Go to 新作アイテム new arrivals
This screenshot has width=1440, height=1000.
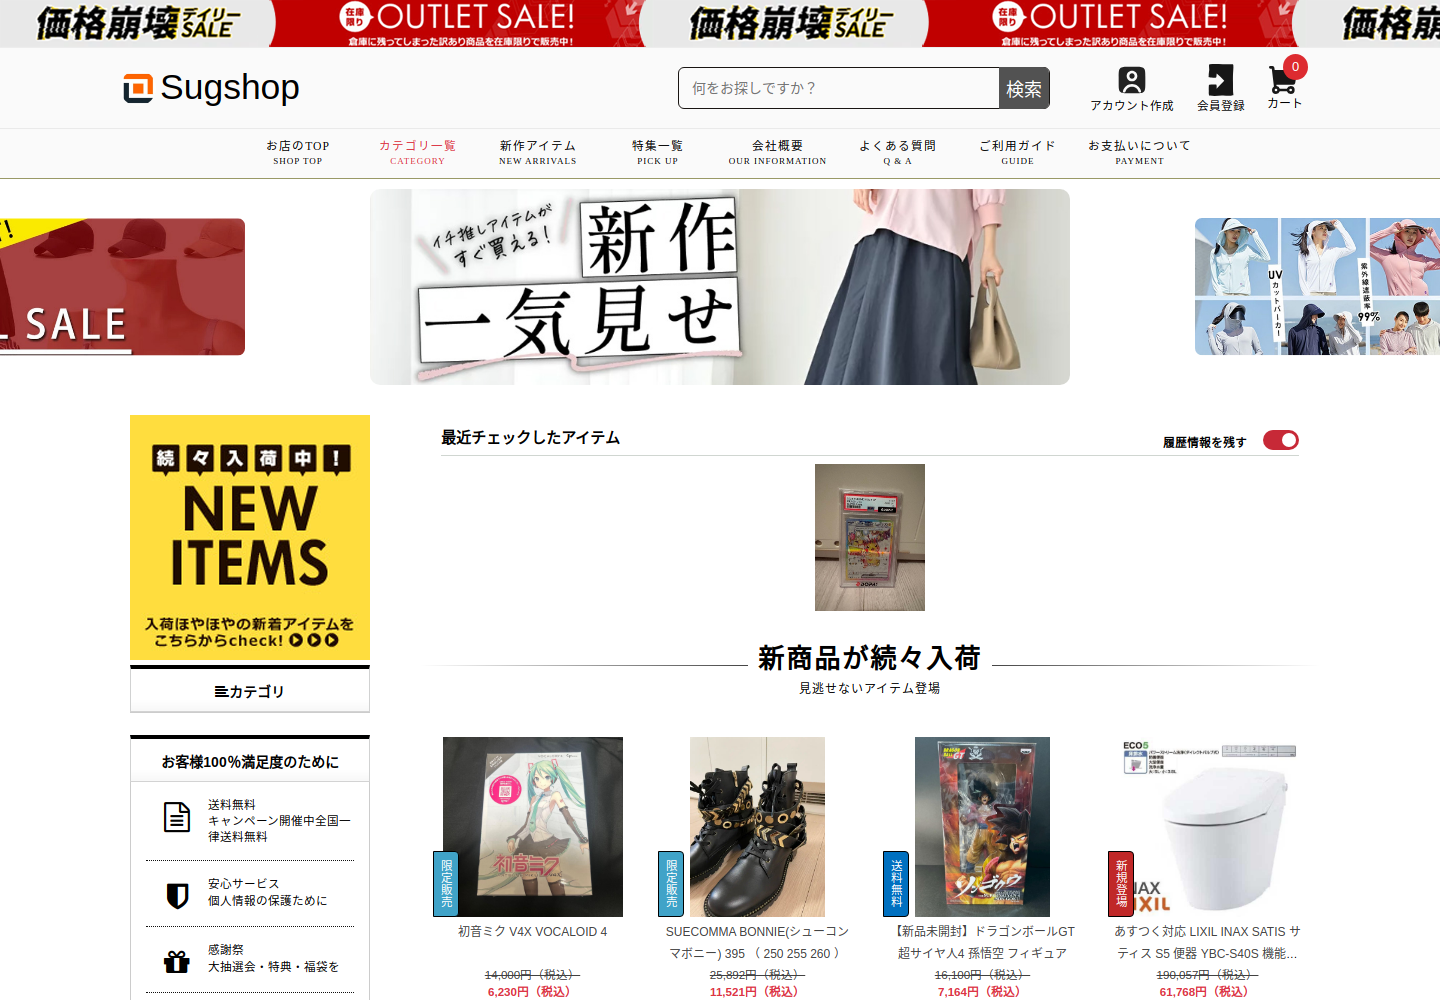pos(538,152)
